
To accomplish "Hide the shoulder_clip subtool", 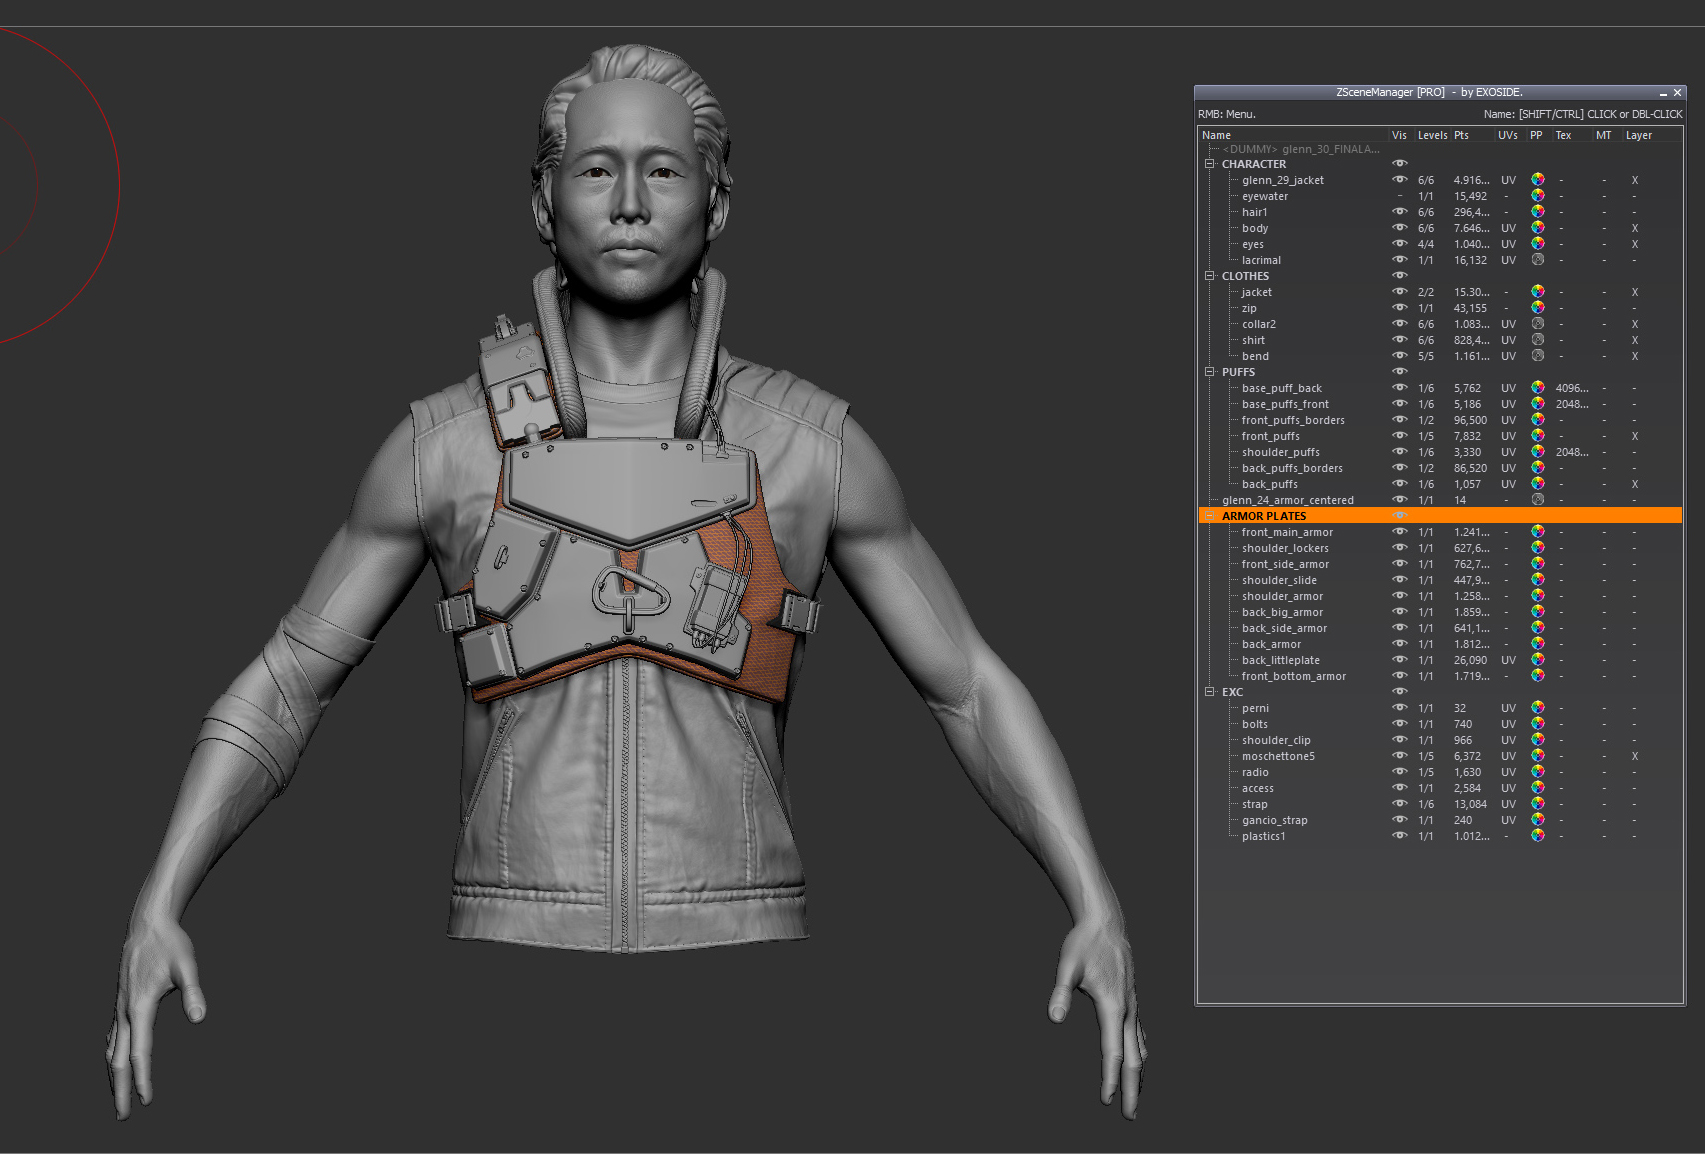I will click(1400, 740).
